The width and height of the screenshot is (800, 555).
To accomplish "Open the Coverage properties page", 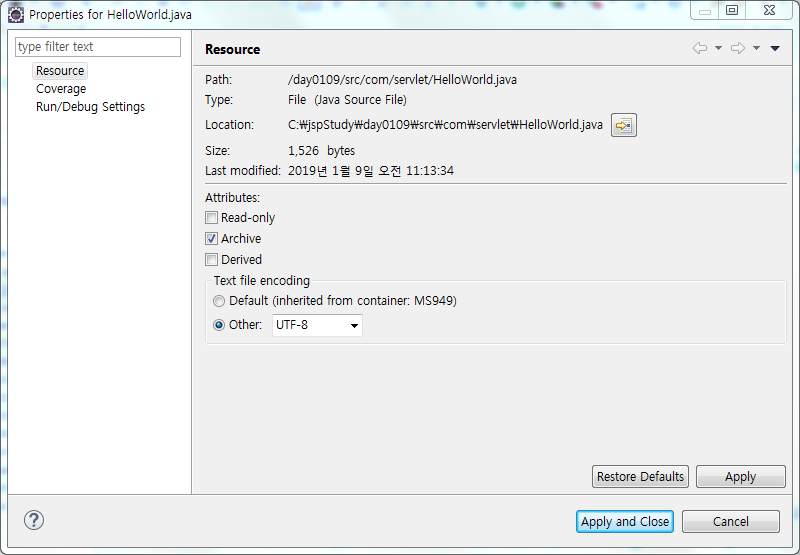I will (61, 89).
